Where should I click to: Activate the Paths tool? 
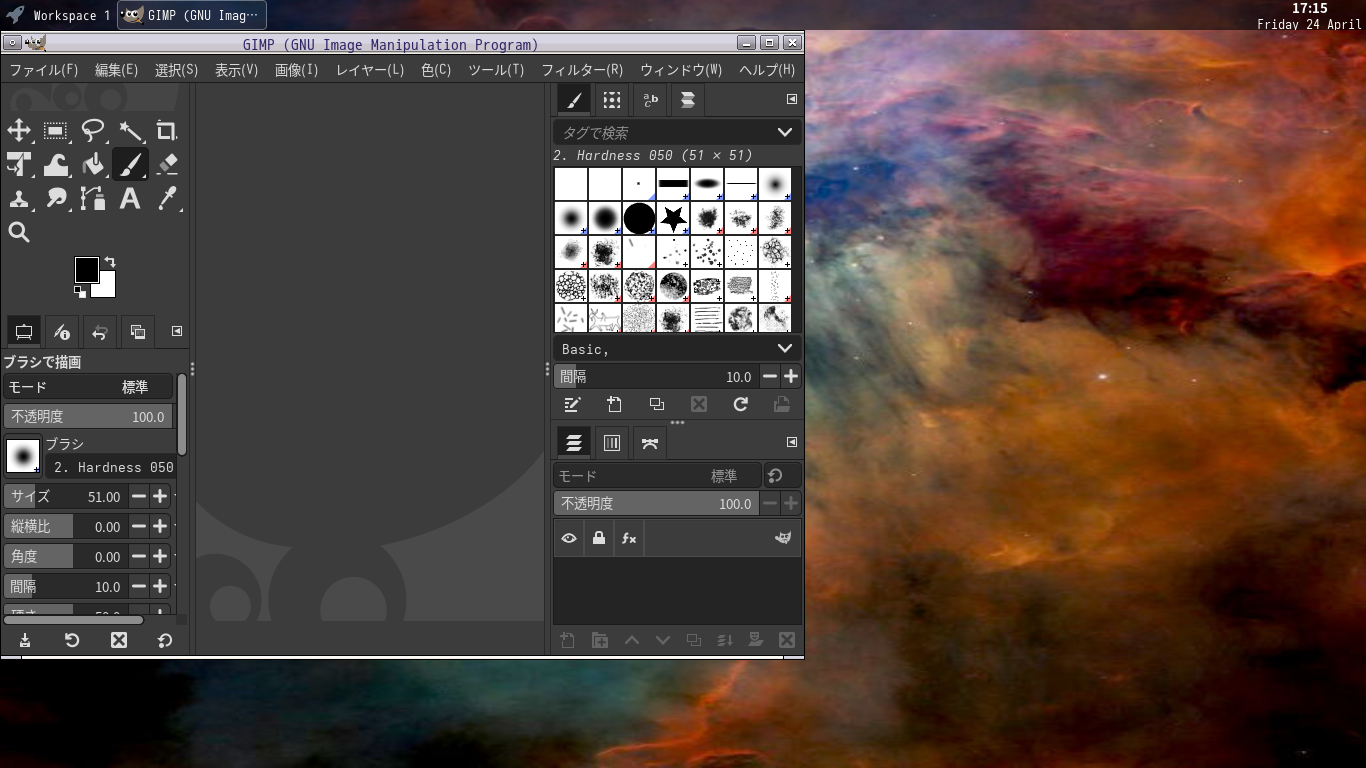point(93,199)
